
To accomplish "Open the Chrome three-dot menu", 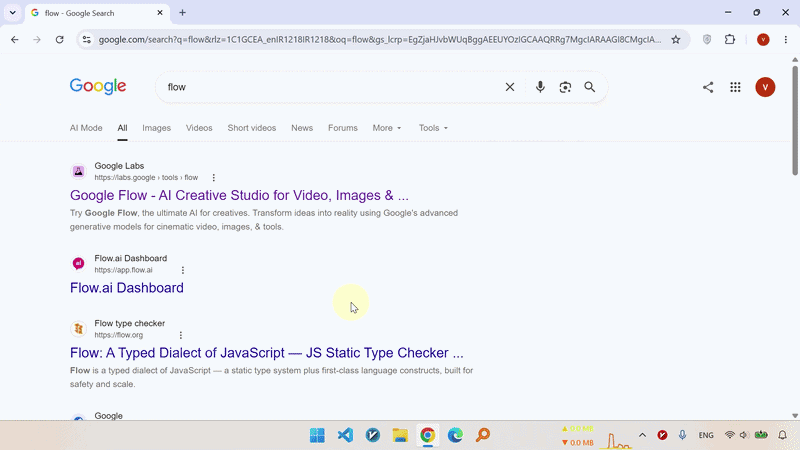I will click(x=786, y=39).
